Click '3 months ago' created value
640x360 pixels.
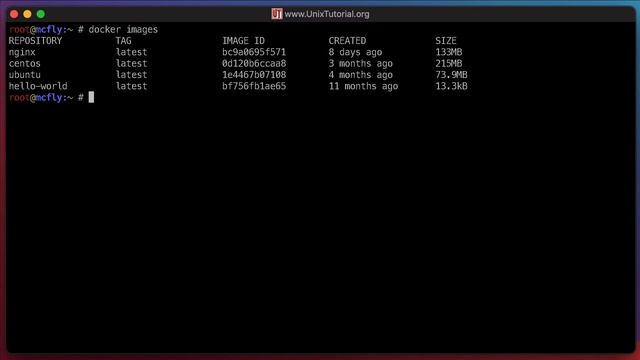pos(360,64)
